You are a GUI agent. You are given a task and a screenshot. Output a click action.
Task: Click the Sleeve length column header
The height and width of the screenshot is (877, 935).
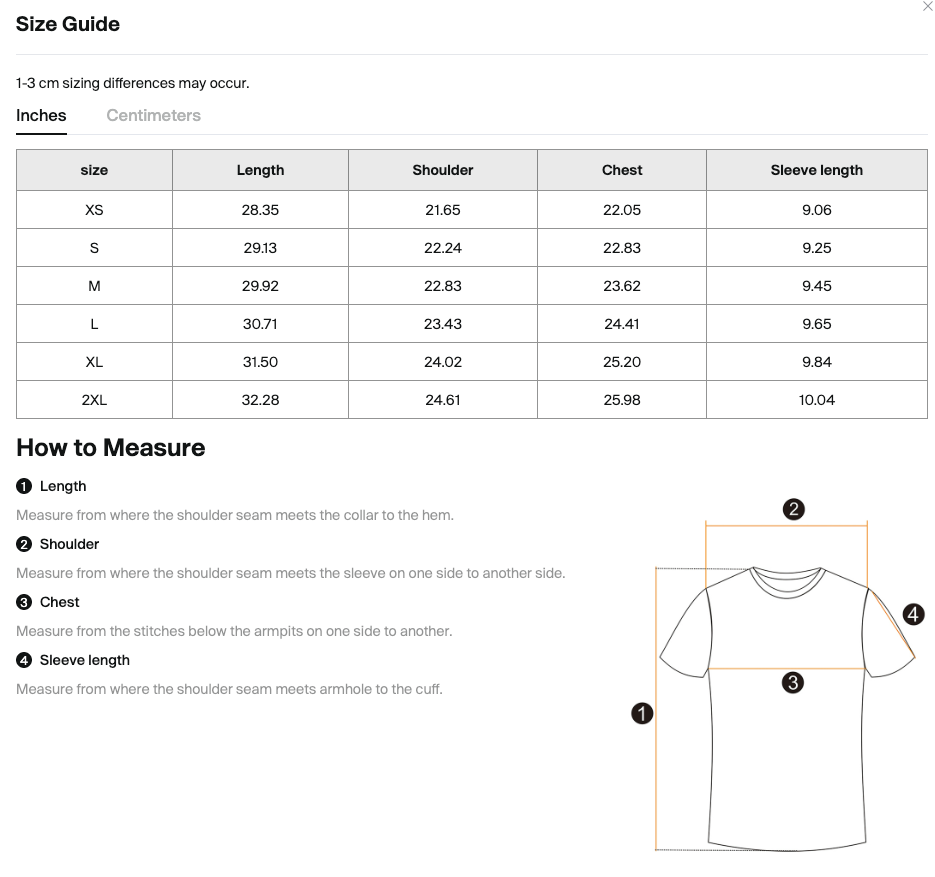pyautogui.click(x=816, y=170)
